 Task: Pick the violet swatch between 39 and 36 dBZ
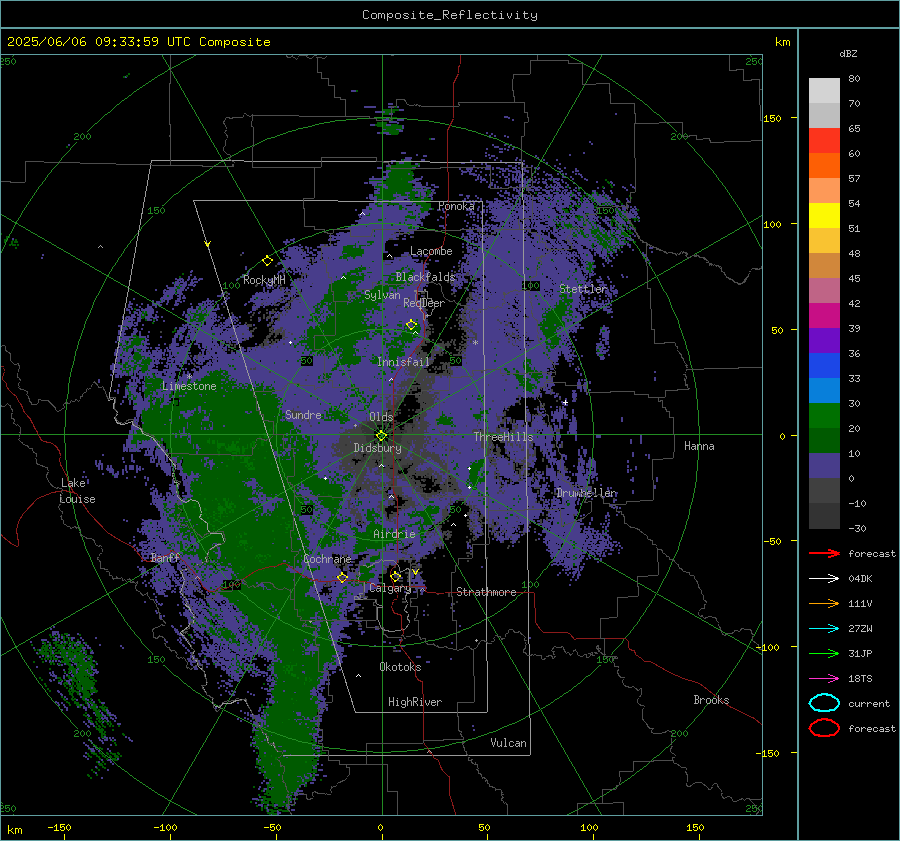point(824,340)
